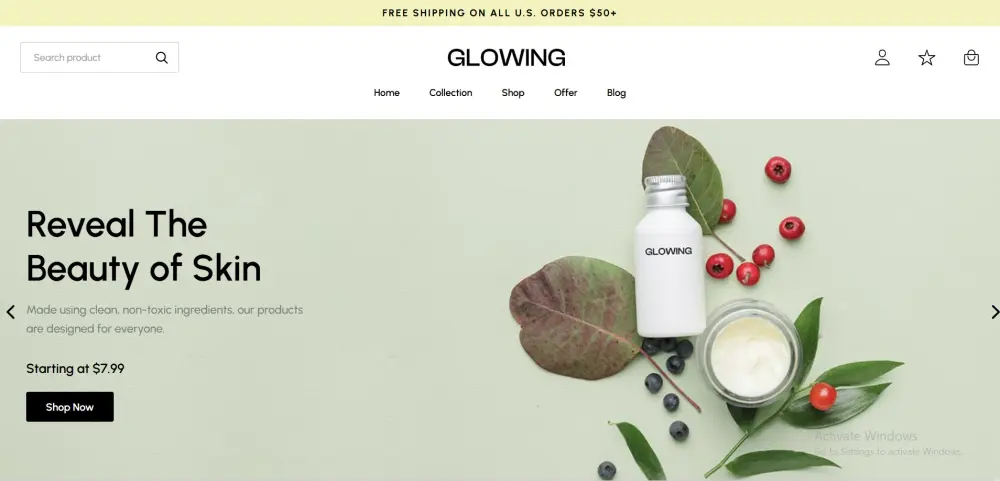
Task: Click the cream jar in hero image
Action: click(750, 354)
